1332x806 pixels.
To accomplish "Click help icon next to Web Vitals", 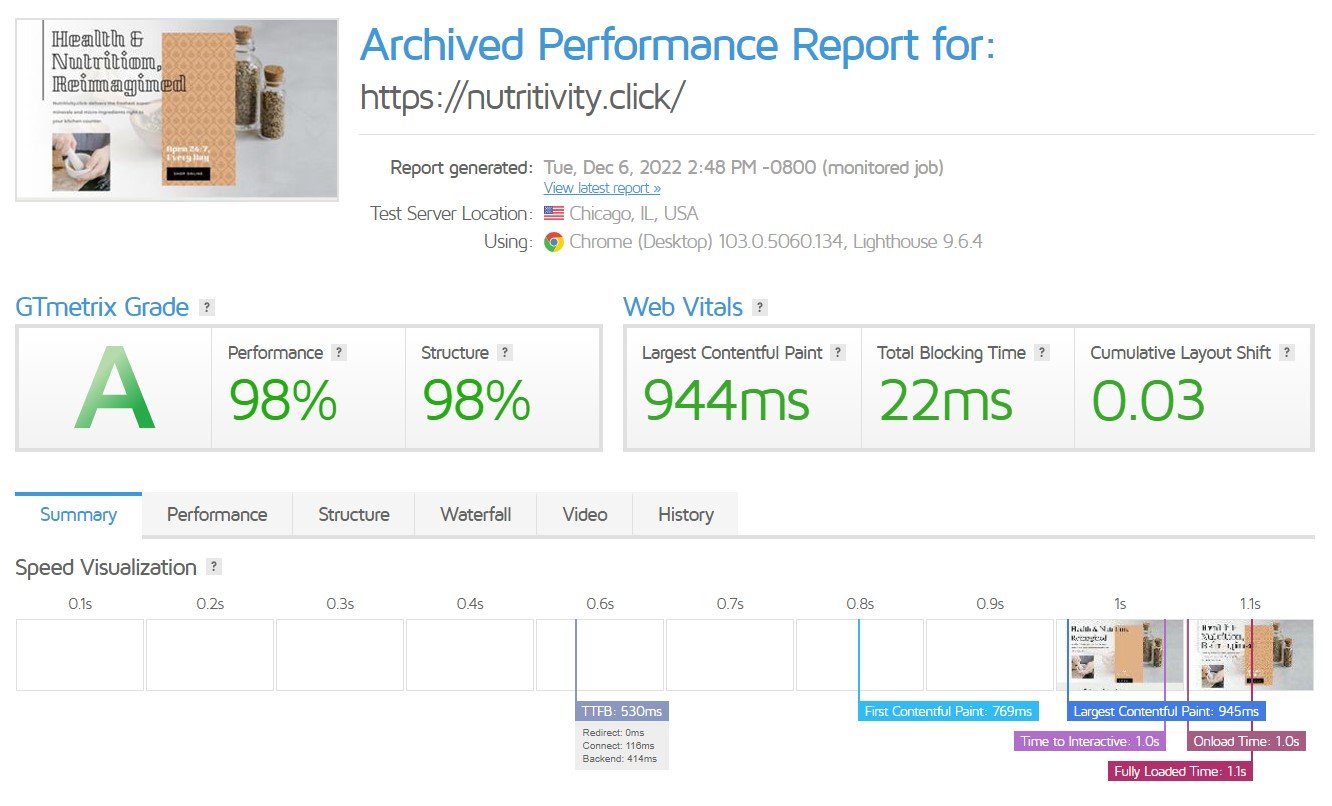I will coord(760,307).
